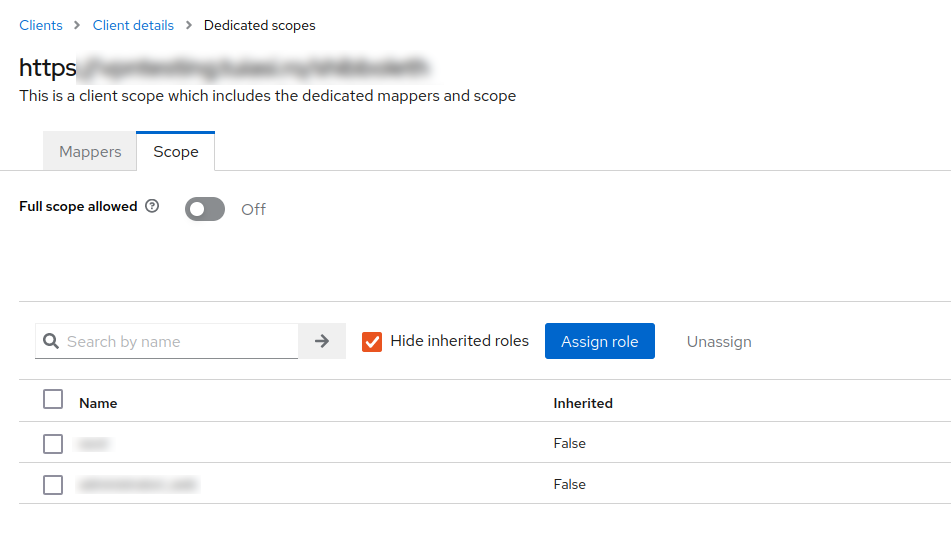Open the Client details breadcrumb link
Image resolution: width=951 pixels, height=539 pixels.
133,25
